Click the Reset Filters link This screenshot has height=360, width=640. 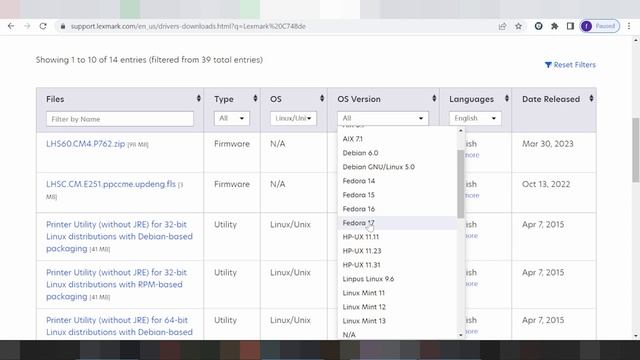pos(570,65)
